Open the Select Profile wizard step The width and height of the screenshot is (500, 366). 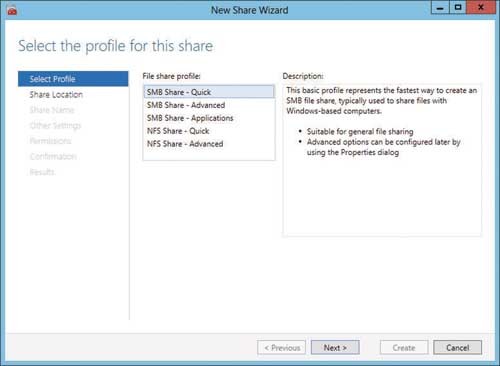coord(73,79)
